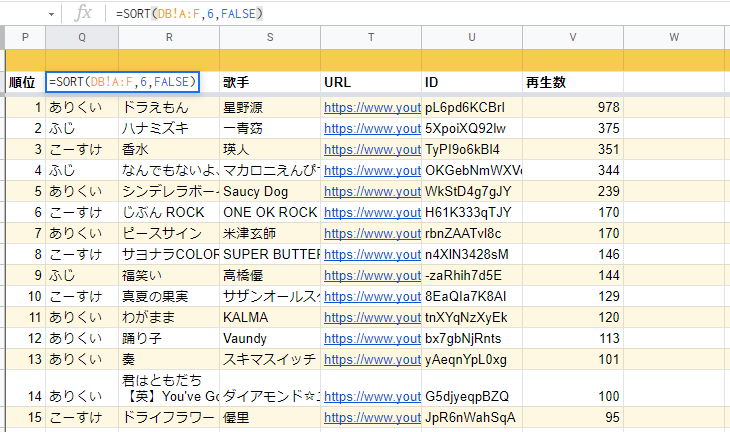This screenshot has width=730, height=432.
Task: Select the play count cell 978
Action: click(x=573, y=107)
